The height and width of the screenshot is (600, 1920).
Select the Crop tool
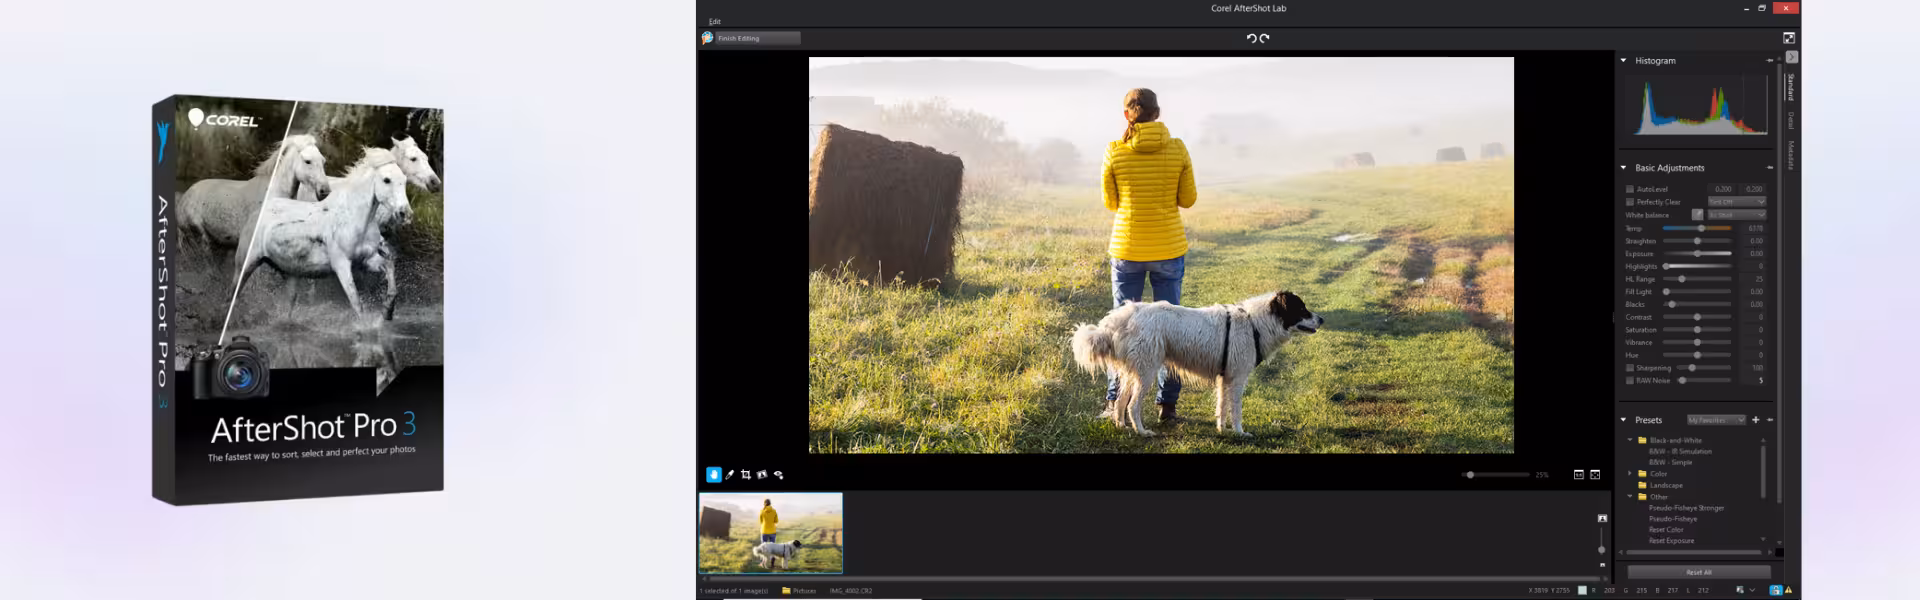pos(745,475)
